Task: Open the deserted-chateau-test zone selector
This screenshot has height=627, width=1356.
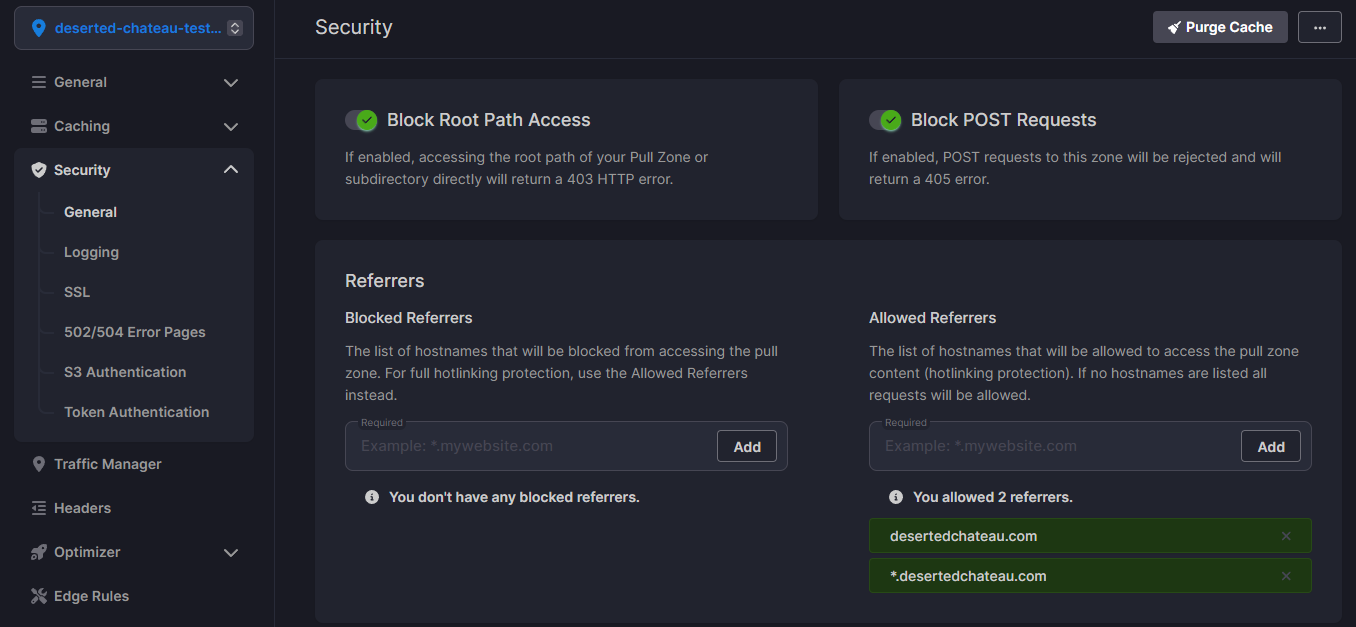Action: coord(134,28)
